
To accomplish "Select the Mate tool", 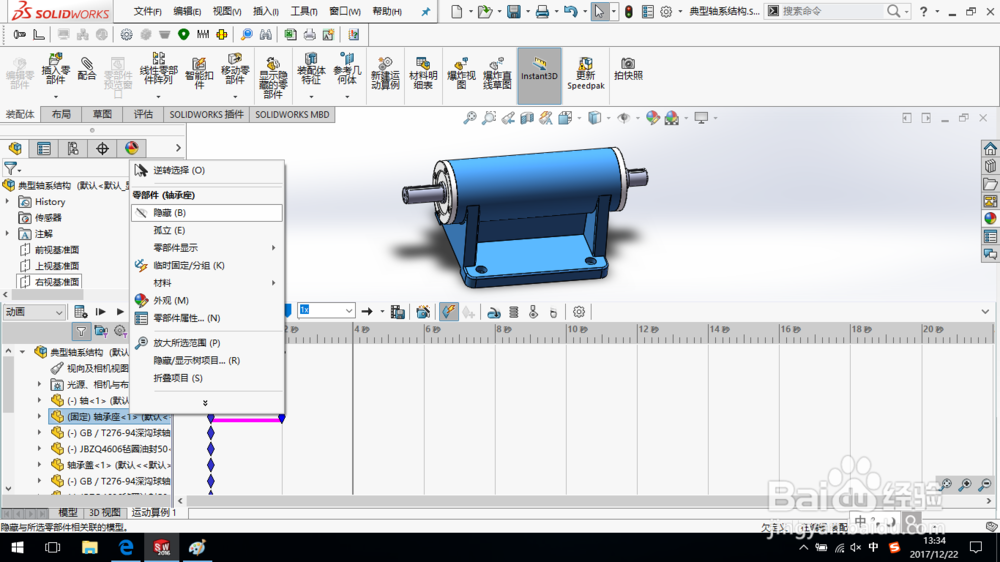I will click(x=87, y=69).
